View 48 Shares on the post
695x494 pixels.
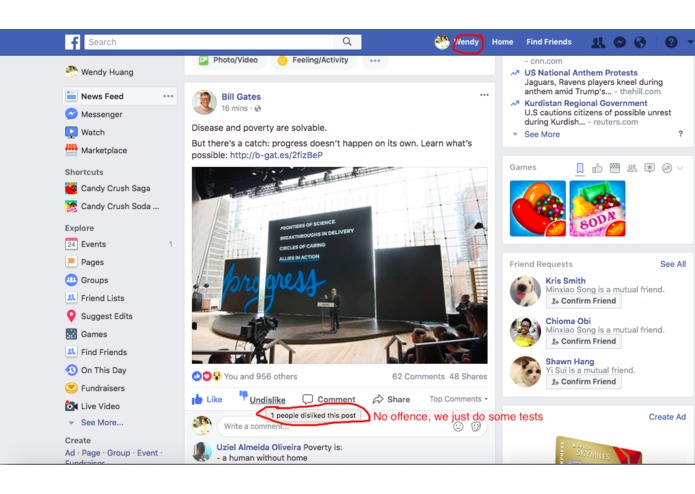point(468,377)
